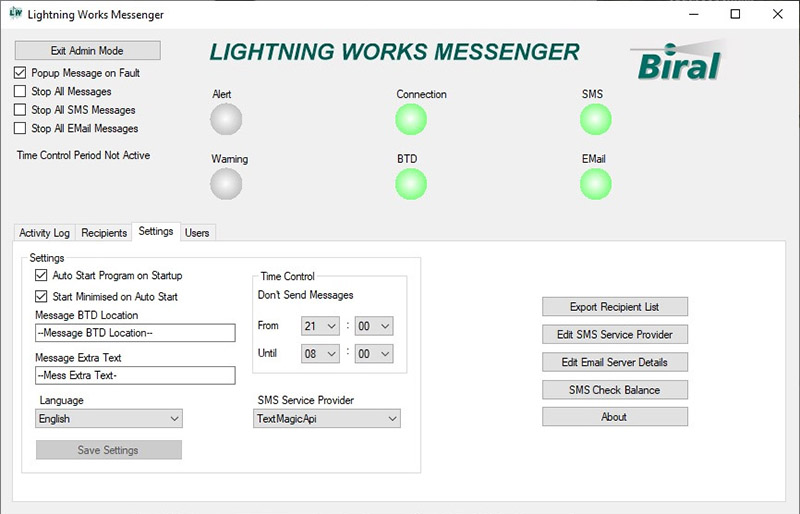
Task: Switch to the Activity Log tab
Action: (x=45, y=233)
